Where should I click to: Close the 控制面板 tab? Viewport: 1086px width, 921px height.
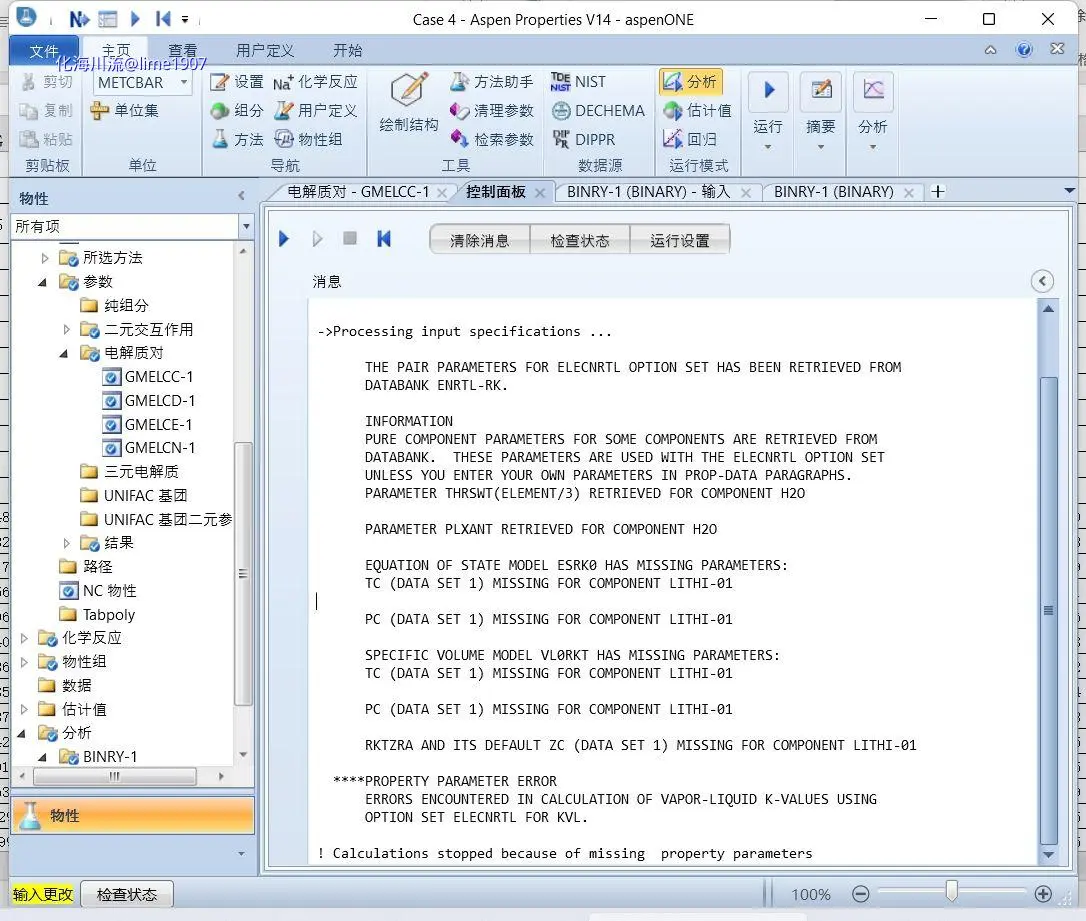pyautogui.click(x=540, y=193)
